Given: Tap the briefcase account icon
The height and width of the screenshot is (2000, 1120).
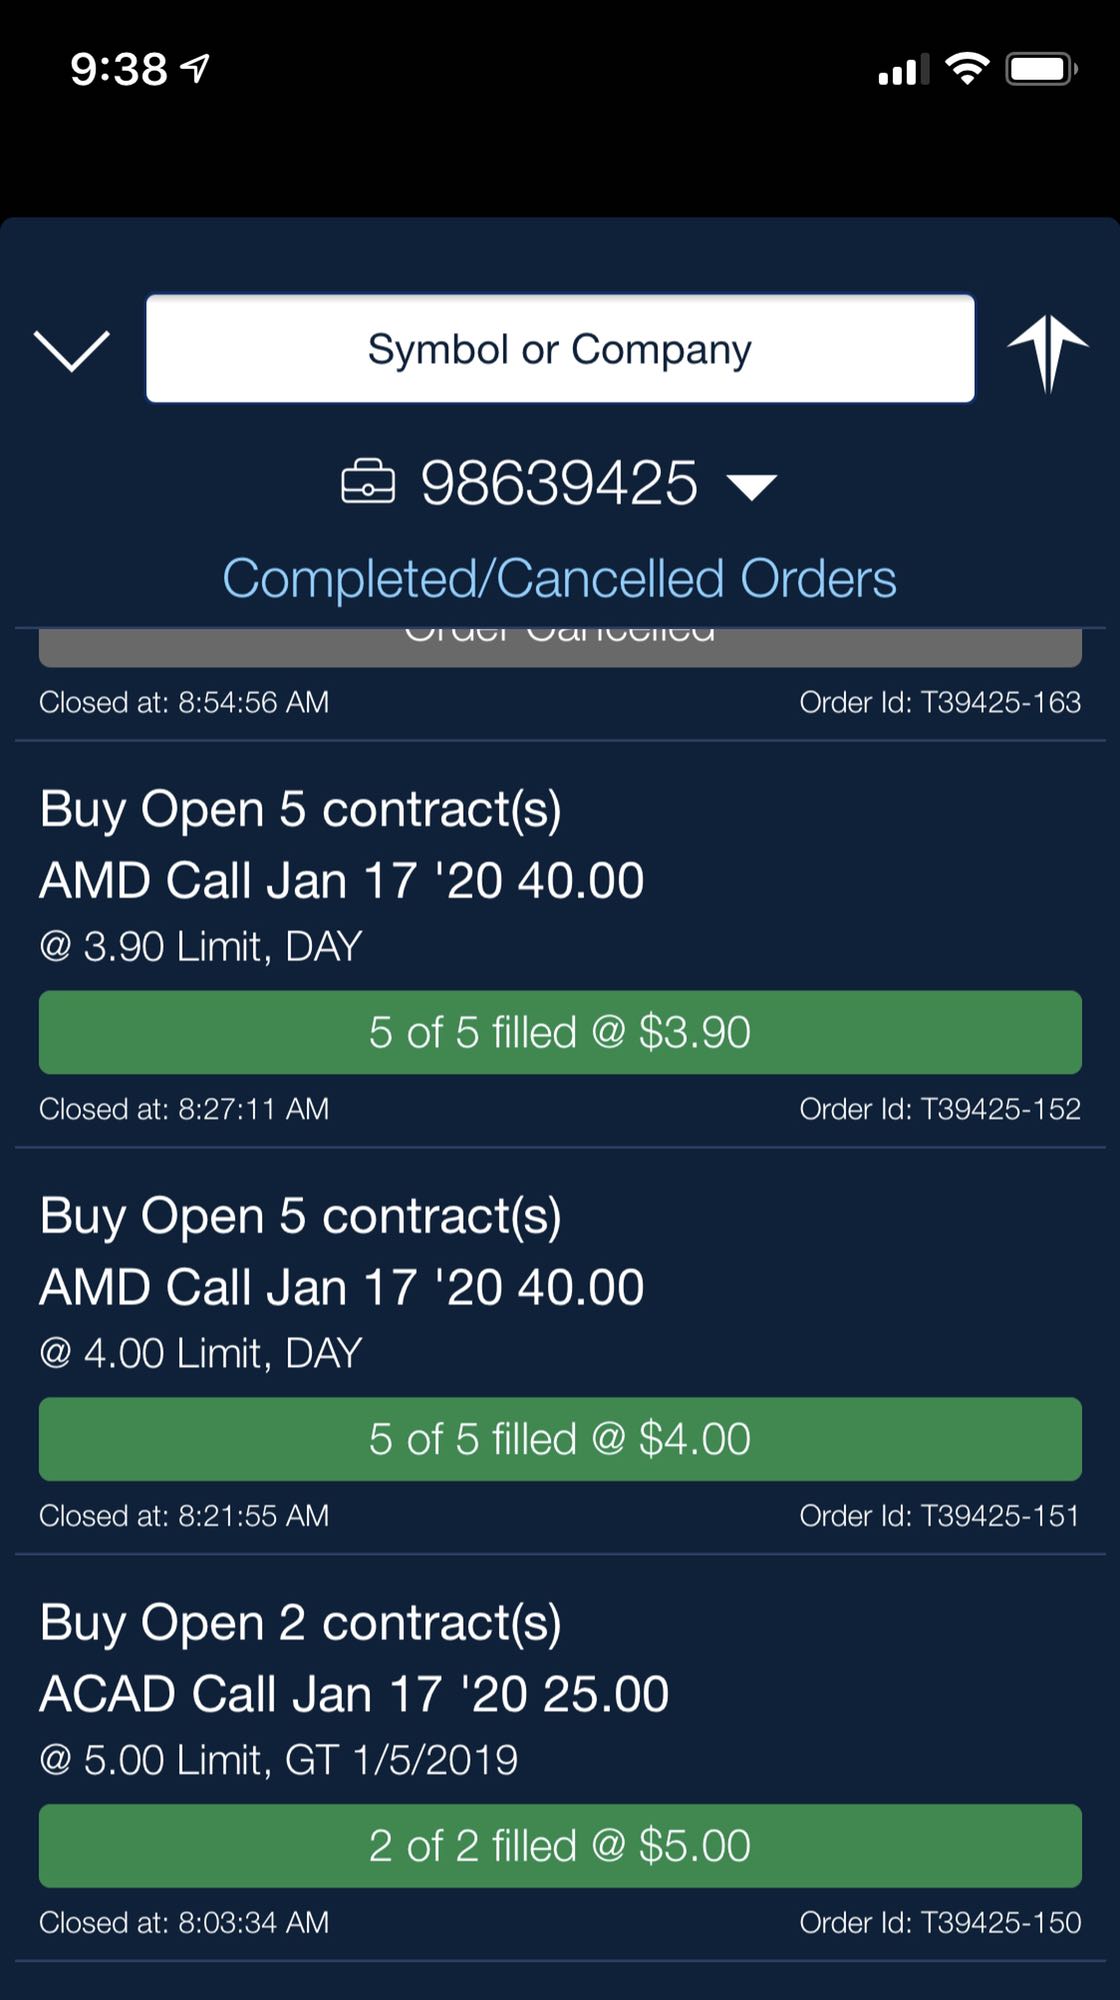Looking at the screenshot, I should [367, 483].
